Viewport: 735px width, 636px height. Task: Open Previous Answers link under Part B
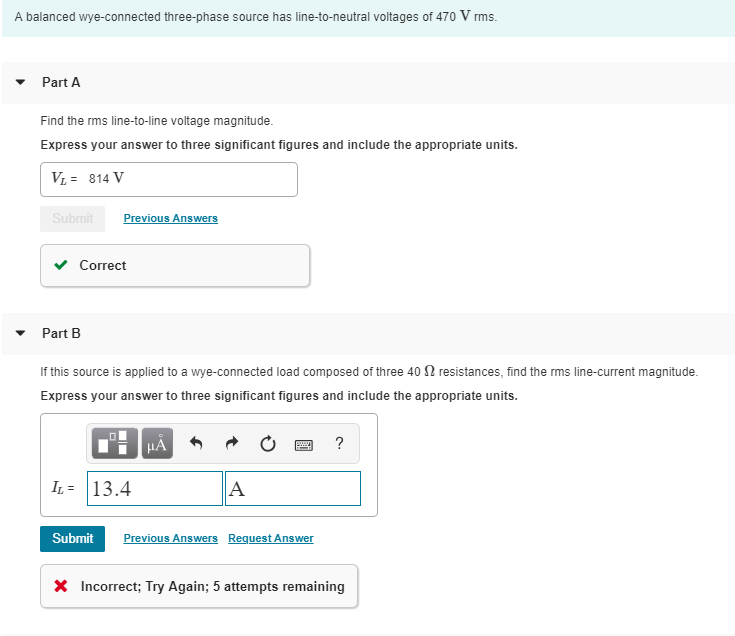coord(171,539)
